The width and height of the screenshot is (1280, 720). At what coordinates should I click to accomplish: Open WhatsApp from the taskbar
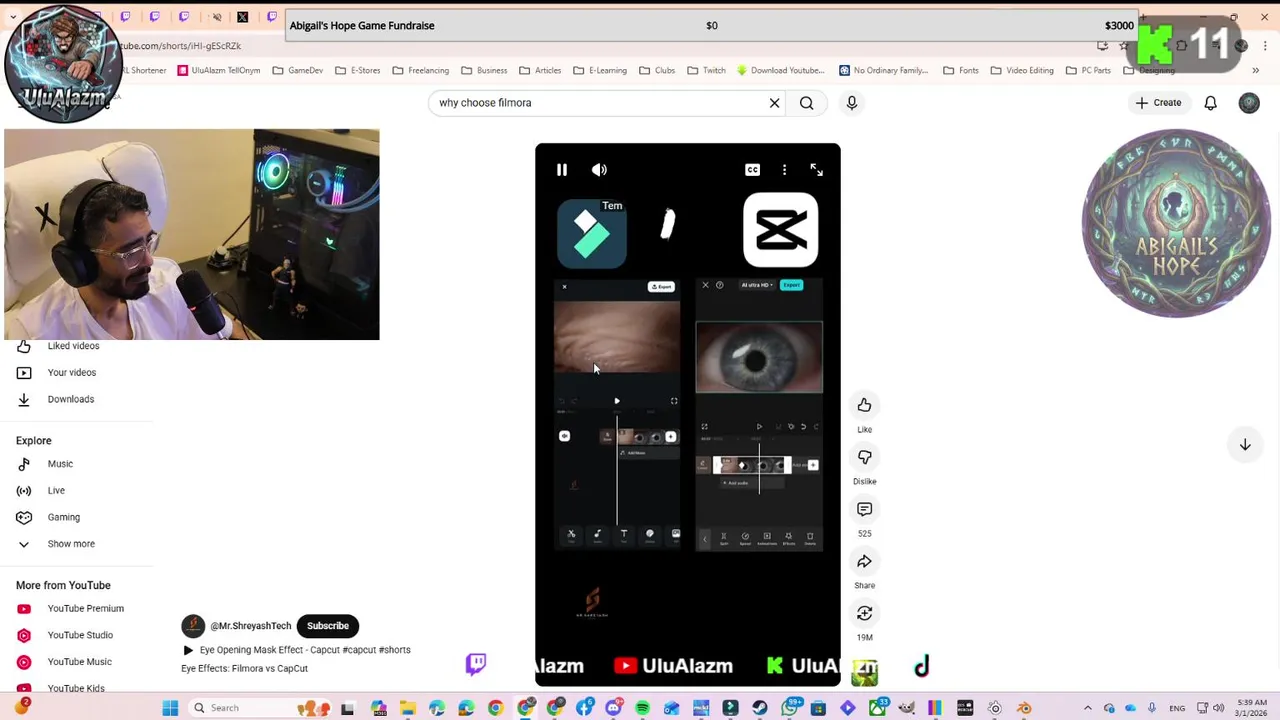(x=789, y=708)
